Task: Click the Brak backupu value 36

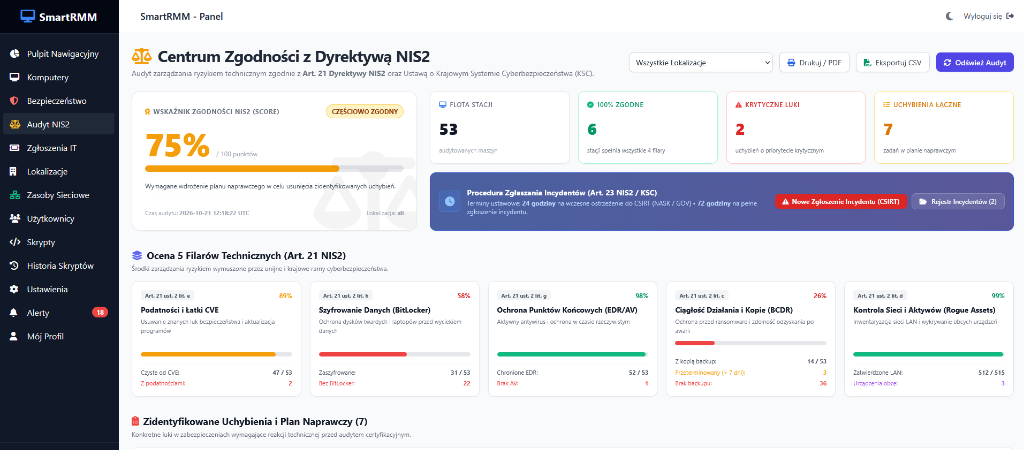Action: click(822, 383)
